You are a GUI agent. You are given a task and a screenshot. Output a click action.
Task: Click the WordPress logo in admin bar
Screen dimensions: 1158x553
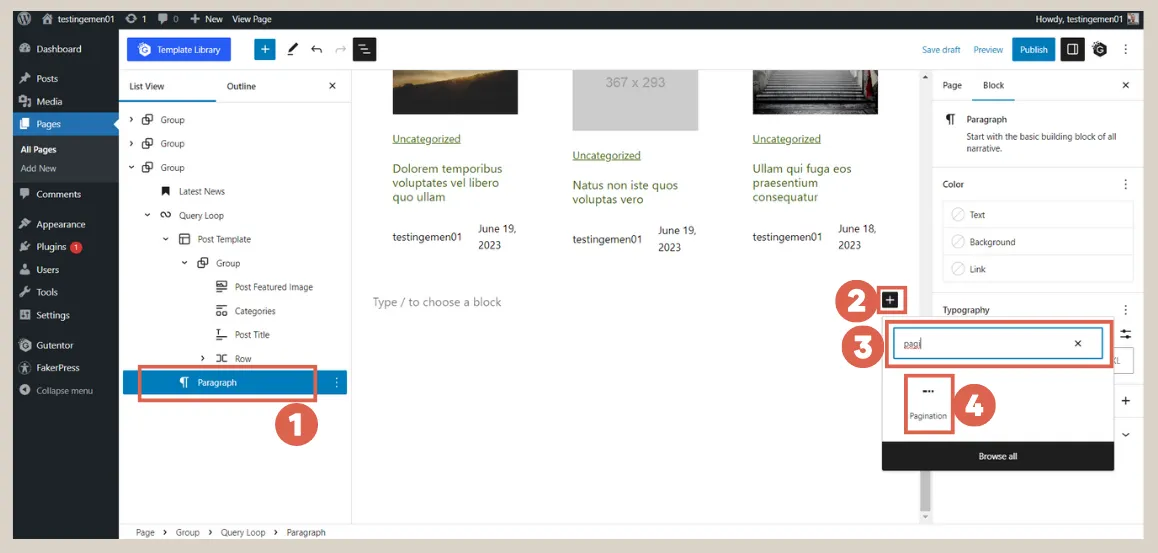click(24, 19)
